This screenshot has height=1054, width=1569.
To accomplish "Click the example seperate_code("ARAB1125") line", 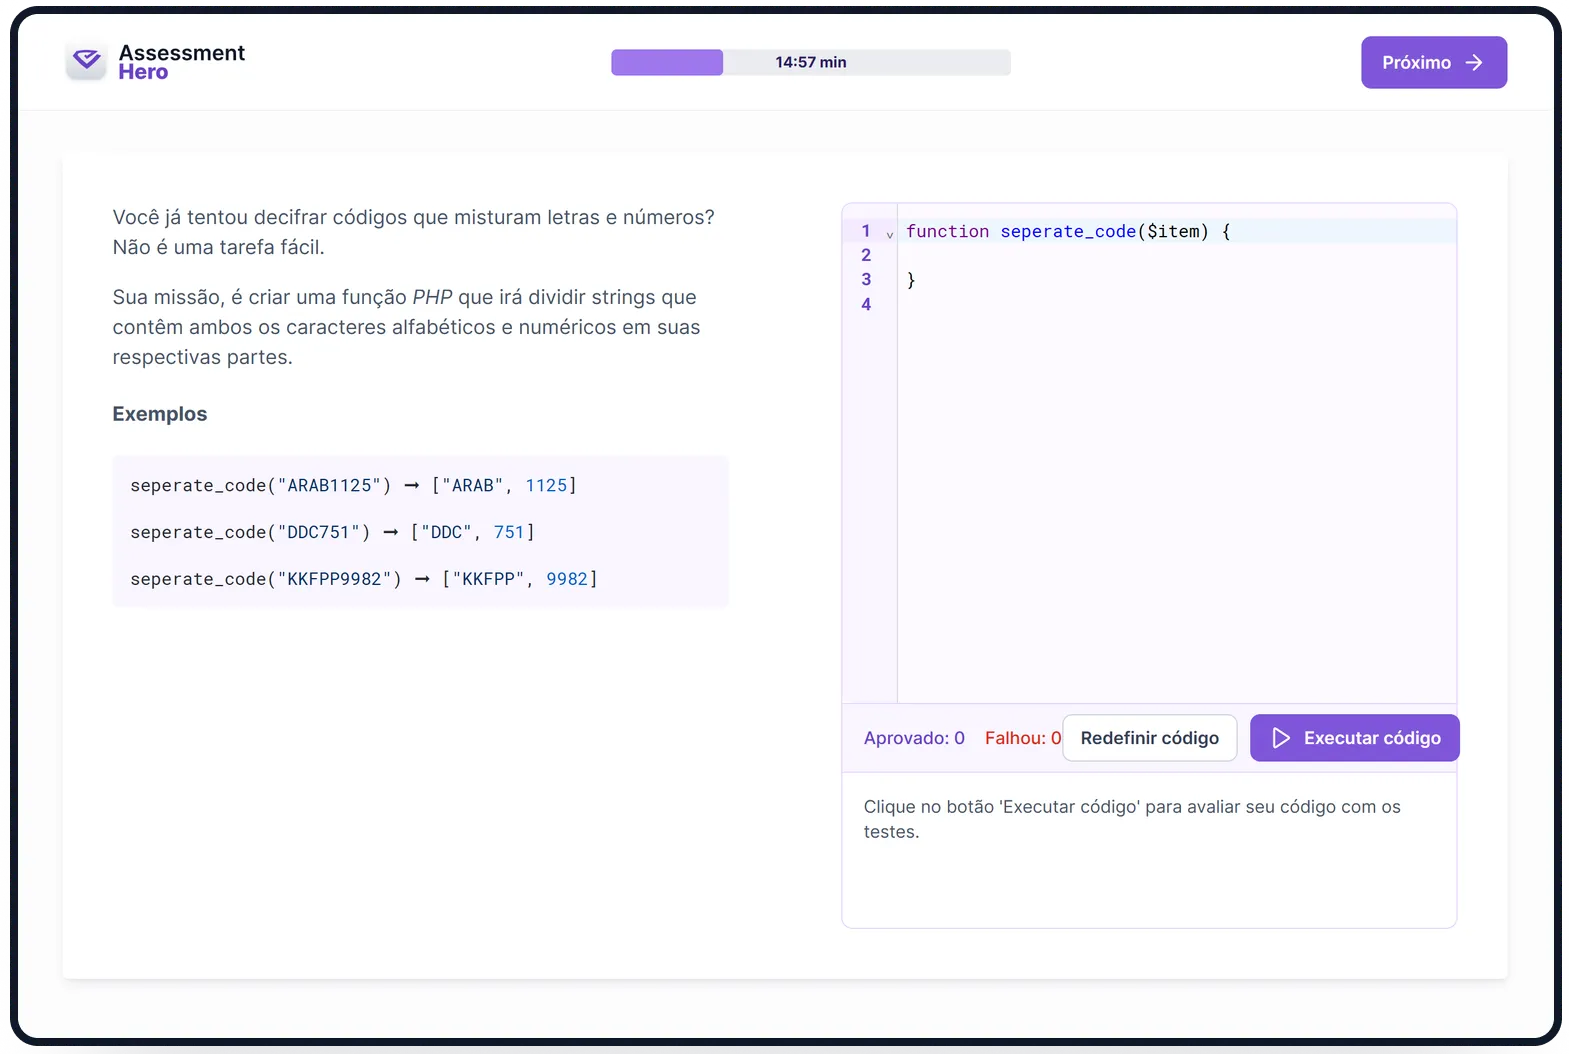I will (353, 485).
